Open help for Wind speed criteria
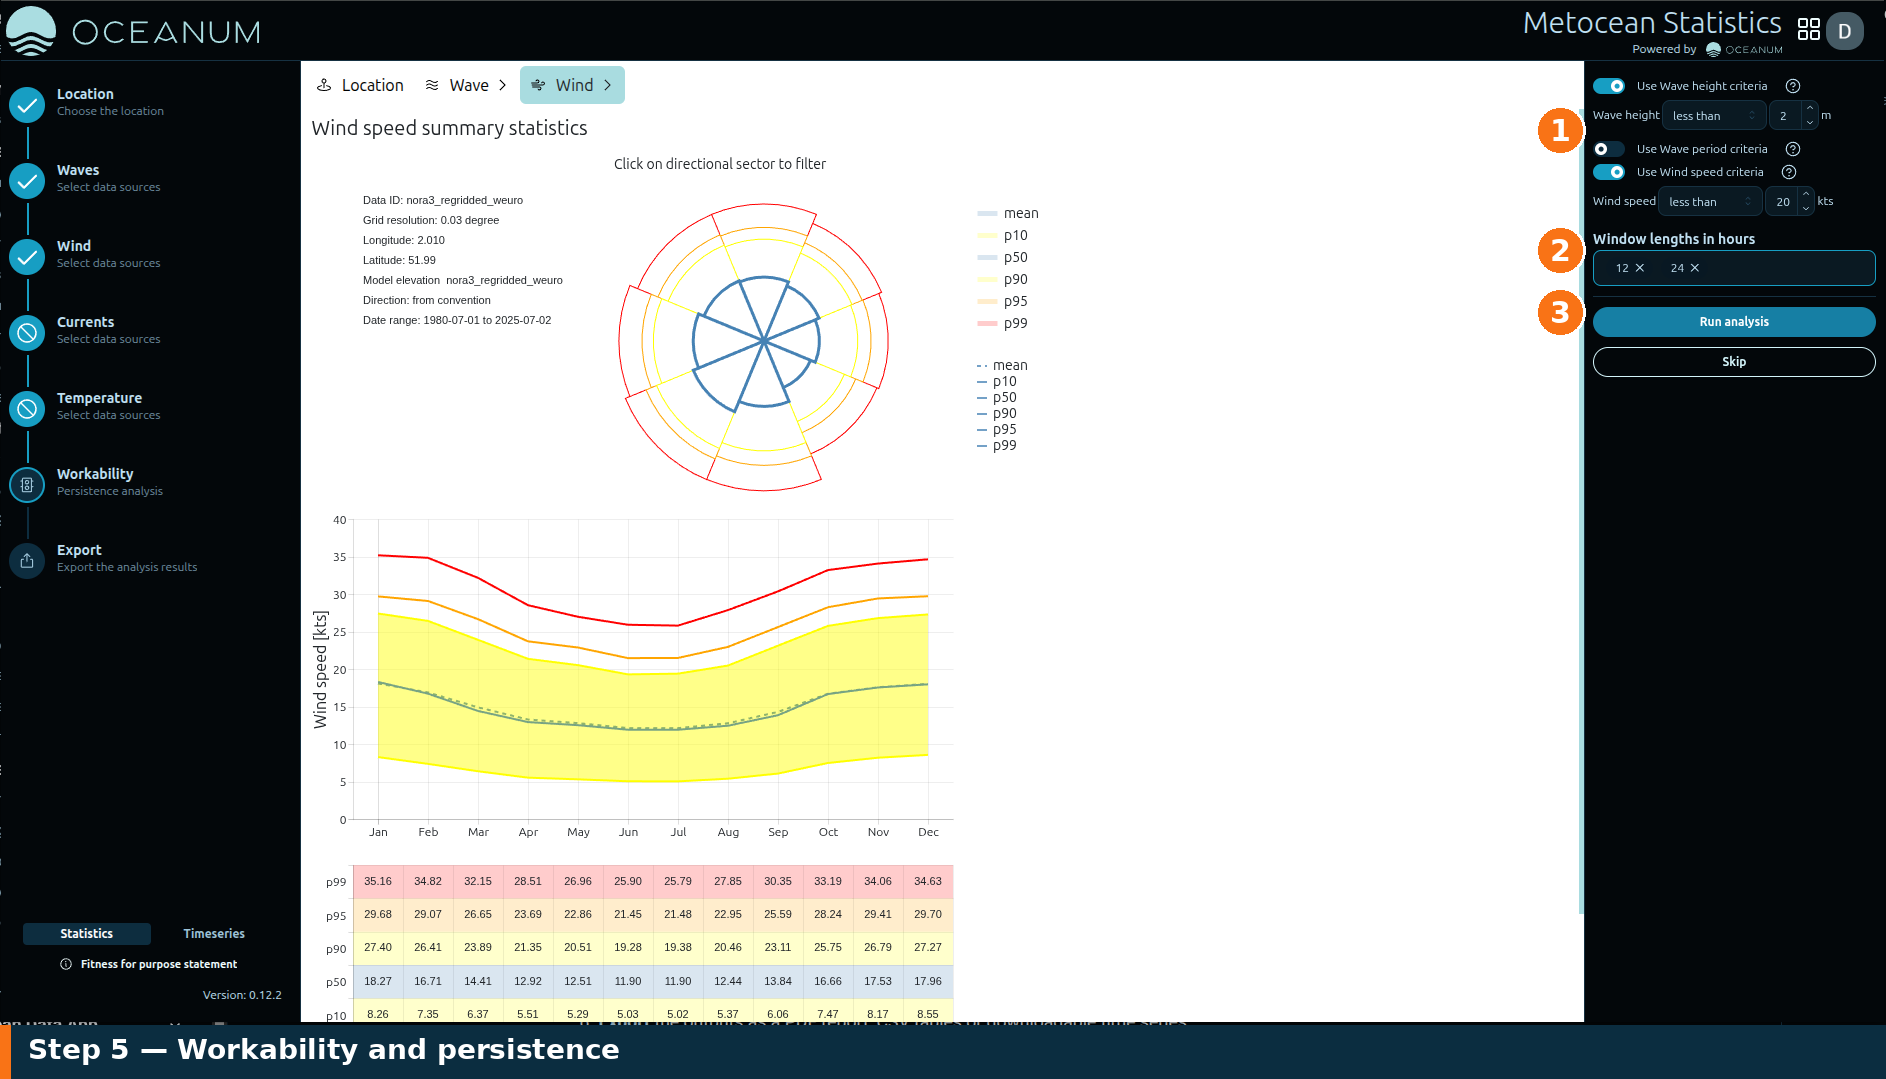This screenshot has height=1079, width=1886. [x=1789, y=172]
